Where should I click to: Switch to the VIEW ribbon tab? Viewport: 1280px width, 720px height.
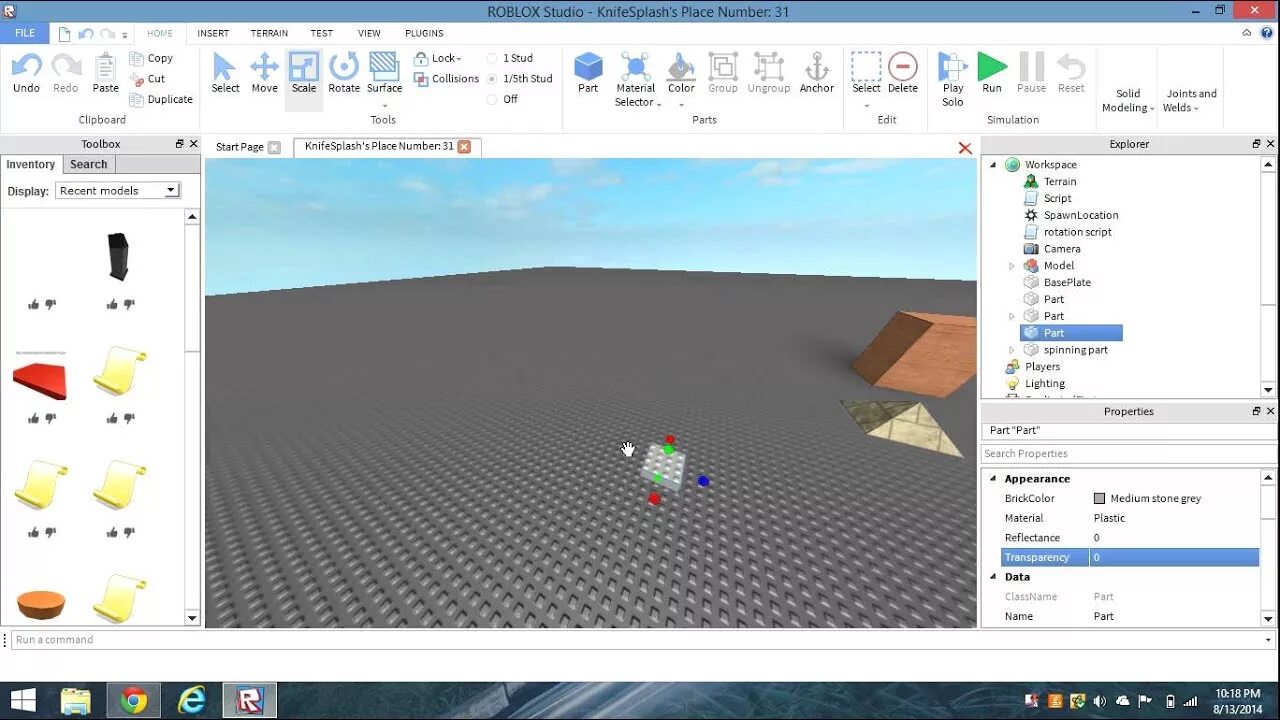tap(369, 33)
